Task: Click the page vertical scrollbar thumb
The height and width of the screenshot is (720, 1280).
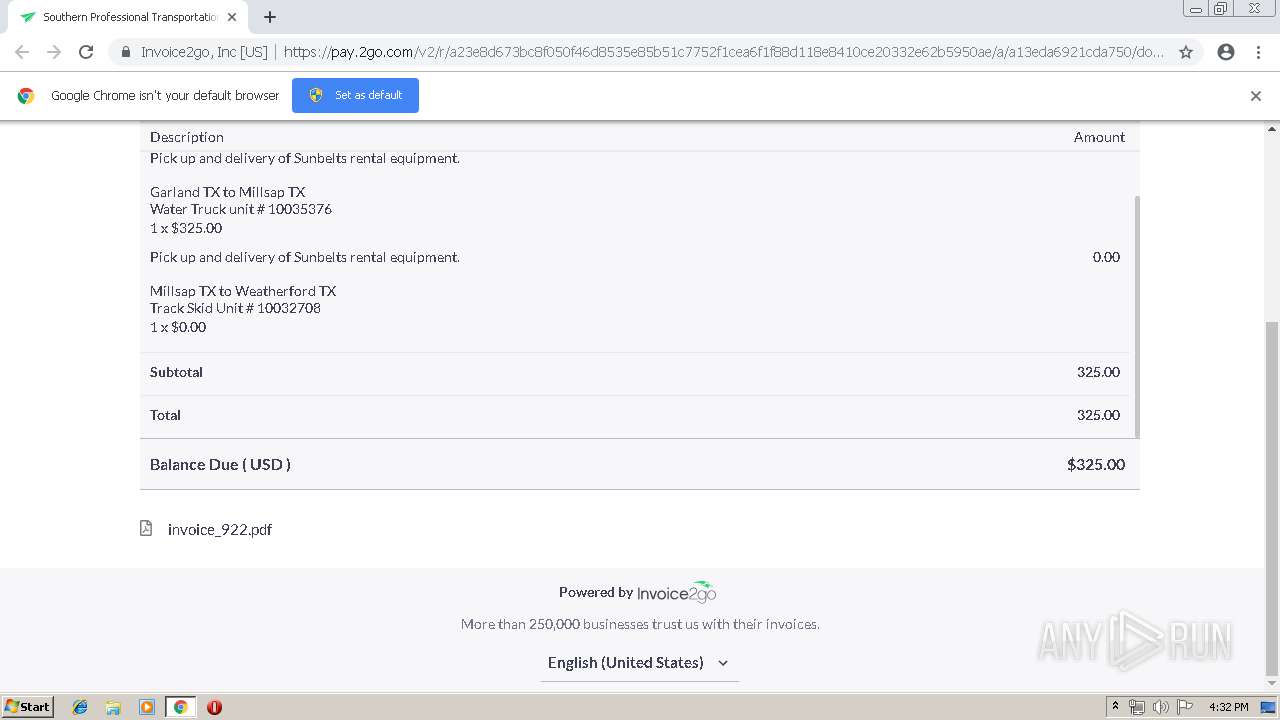Action: click(1272, 498)
